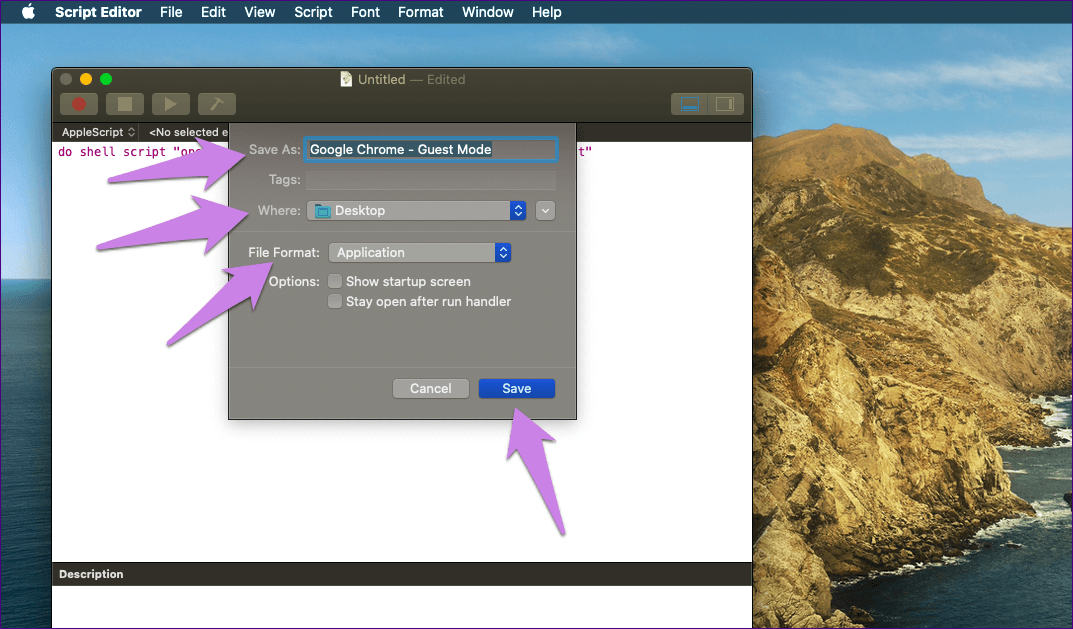
Task: Click the green zoom window button
Action: 105,79
